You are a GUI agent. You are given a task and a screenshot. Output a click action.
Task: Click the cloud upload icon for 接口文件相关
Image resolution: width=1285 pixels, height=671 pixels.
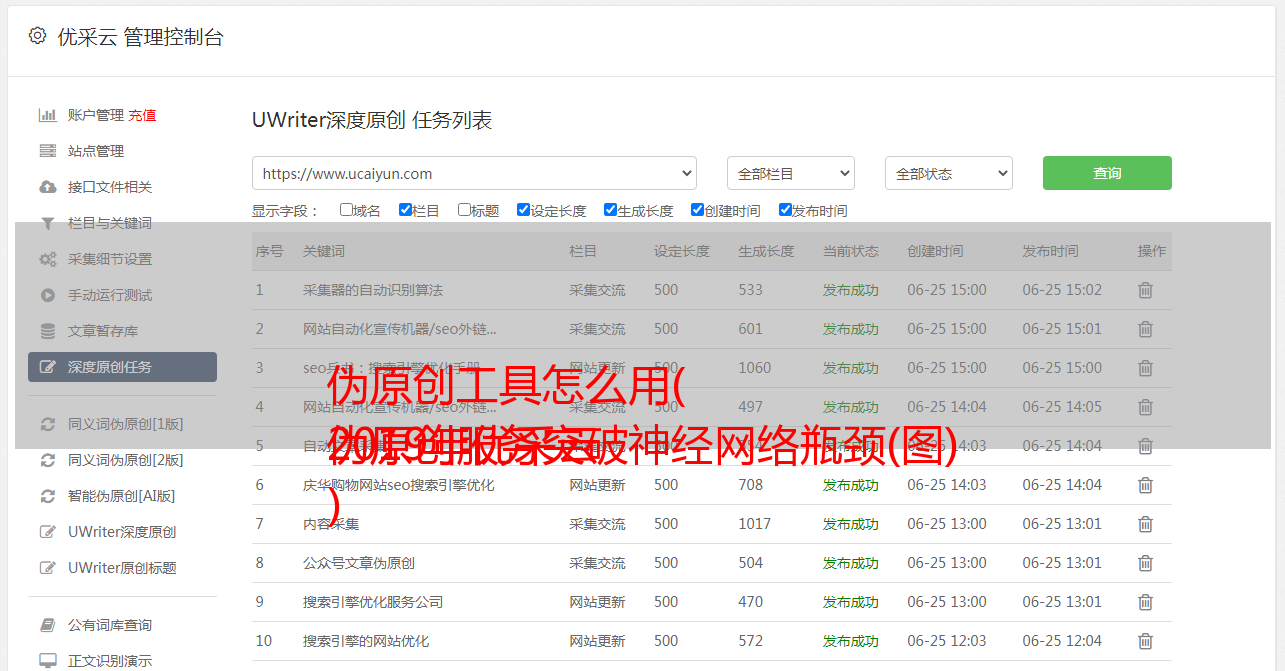click(x=47, y=187)
